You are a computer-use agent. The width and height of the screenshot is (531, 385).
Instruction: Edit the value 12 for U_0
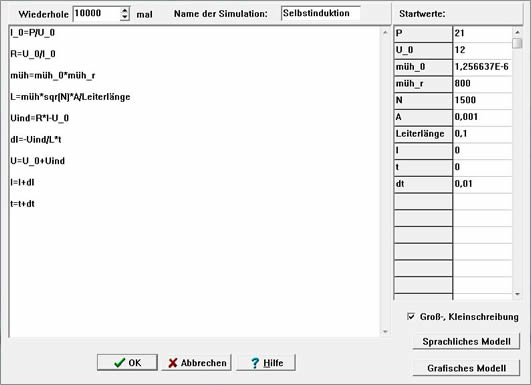click(x=483, y=50)
